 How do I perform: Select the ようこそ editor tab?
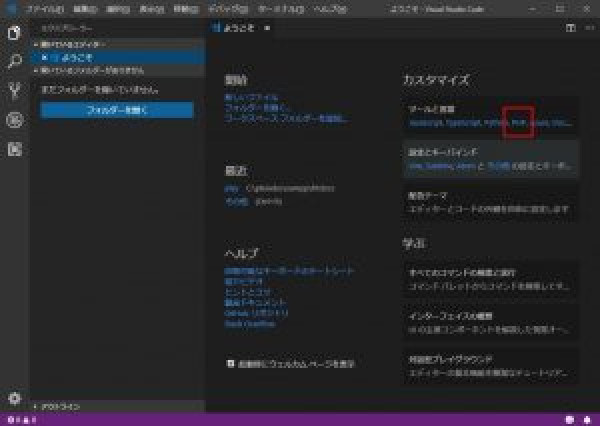coord(241,28)
